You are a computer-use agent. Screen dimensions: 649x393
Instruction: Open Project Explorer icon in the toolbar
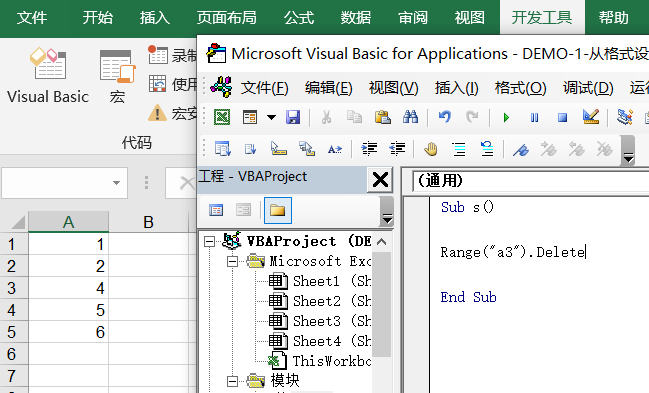coord(624,117)
